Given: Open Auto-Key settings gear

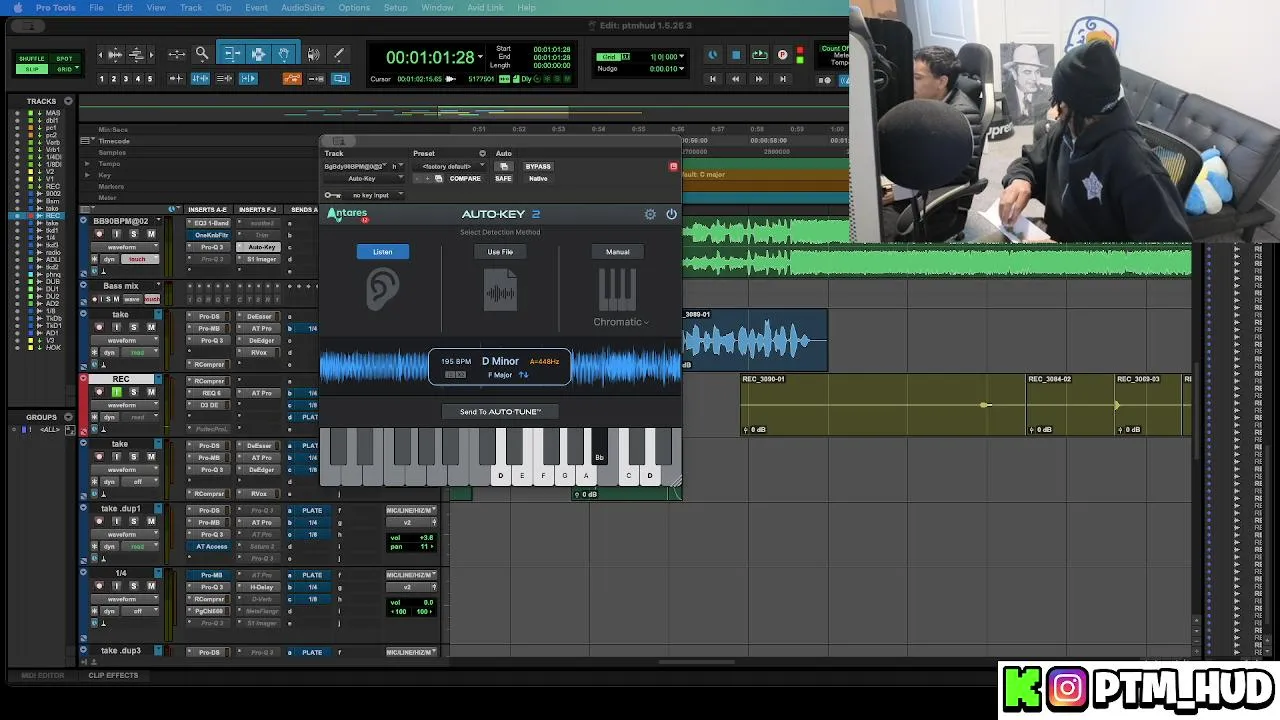Looking at the screenshot, I should click(x=650, y=214).
